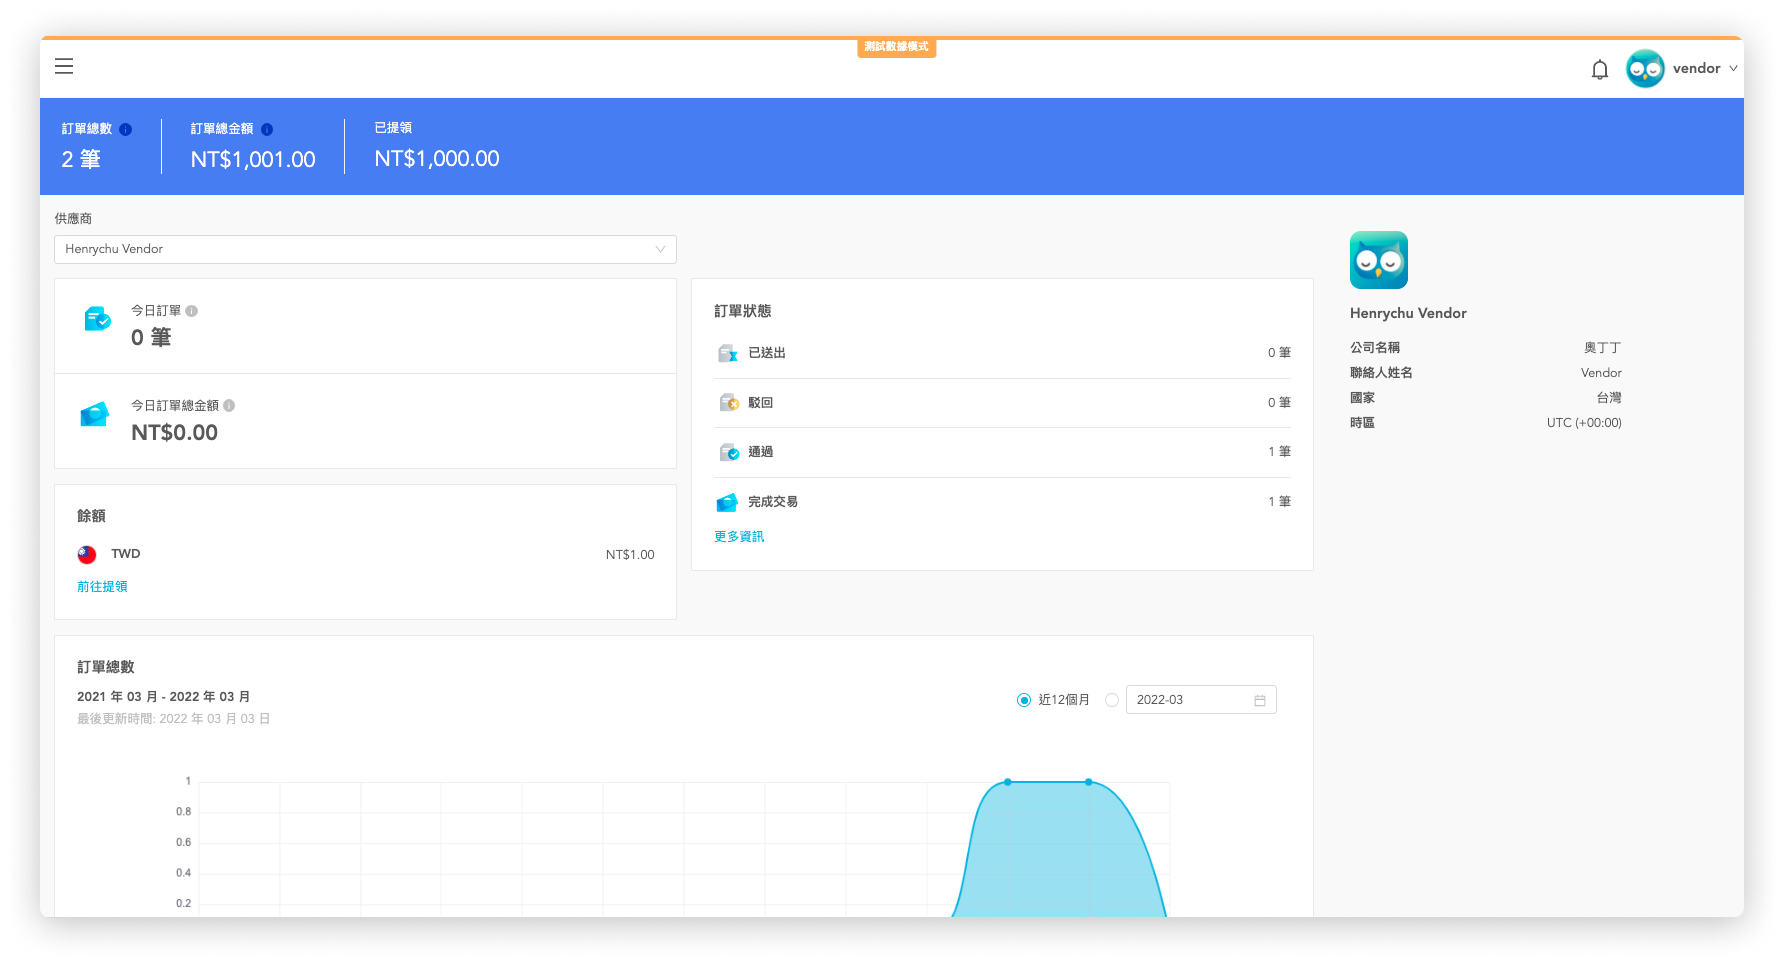Click the 測試數據模式 badge

[x=897, y=47]
